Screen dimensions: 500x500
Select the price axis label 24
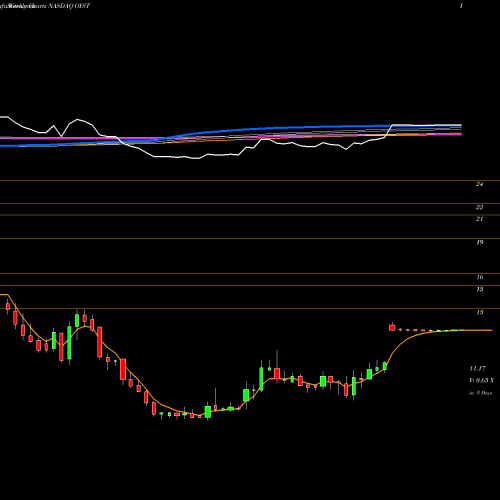click(479, 184)
